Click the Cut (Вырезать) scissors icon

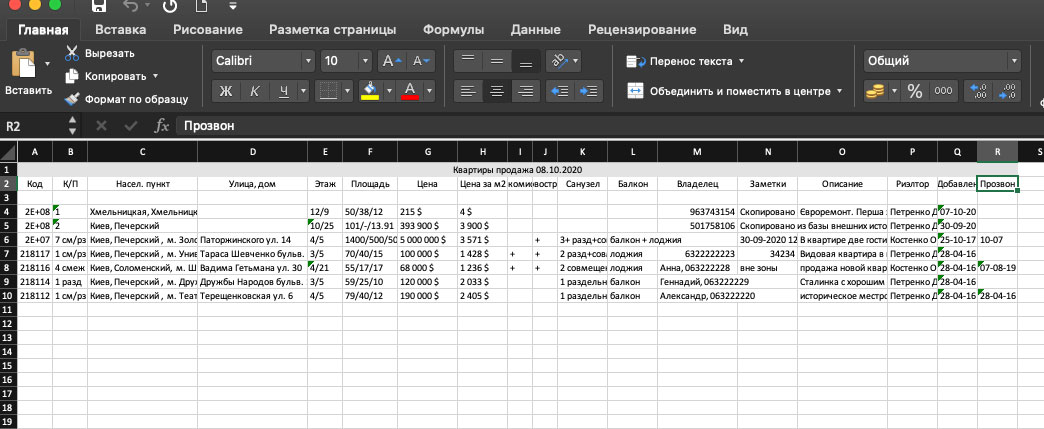pos(72,53)
